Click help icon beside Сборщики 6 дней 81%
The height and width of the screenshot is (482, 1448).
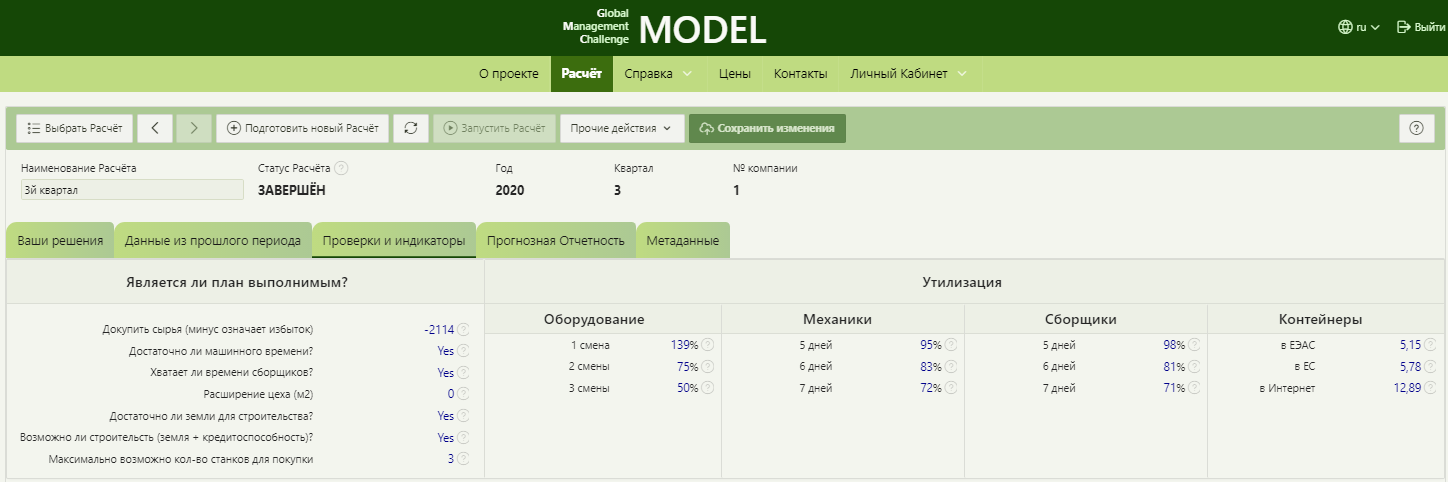click(x=1194, y=366)
